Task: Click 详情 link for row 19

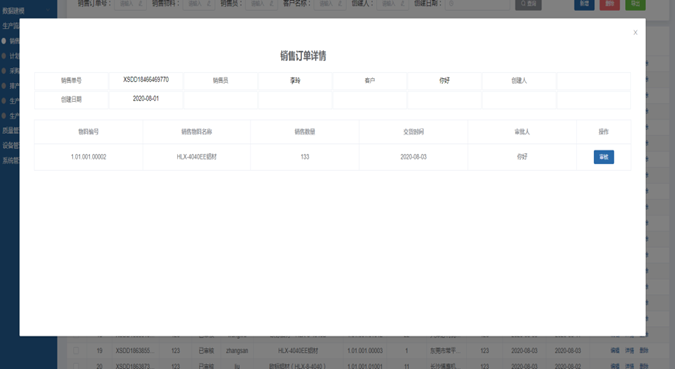Action: [629, 350]
